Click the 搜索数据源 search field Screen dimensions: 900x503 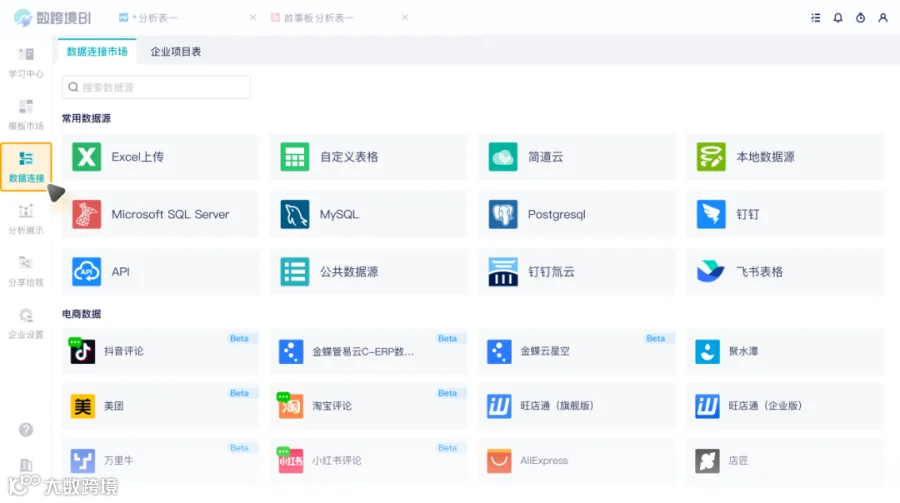(156, 87)
